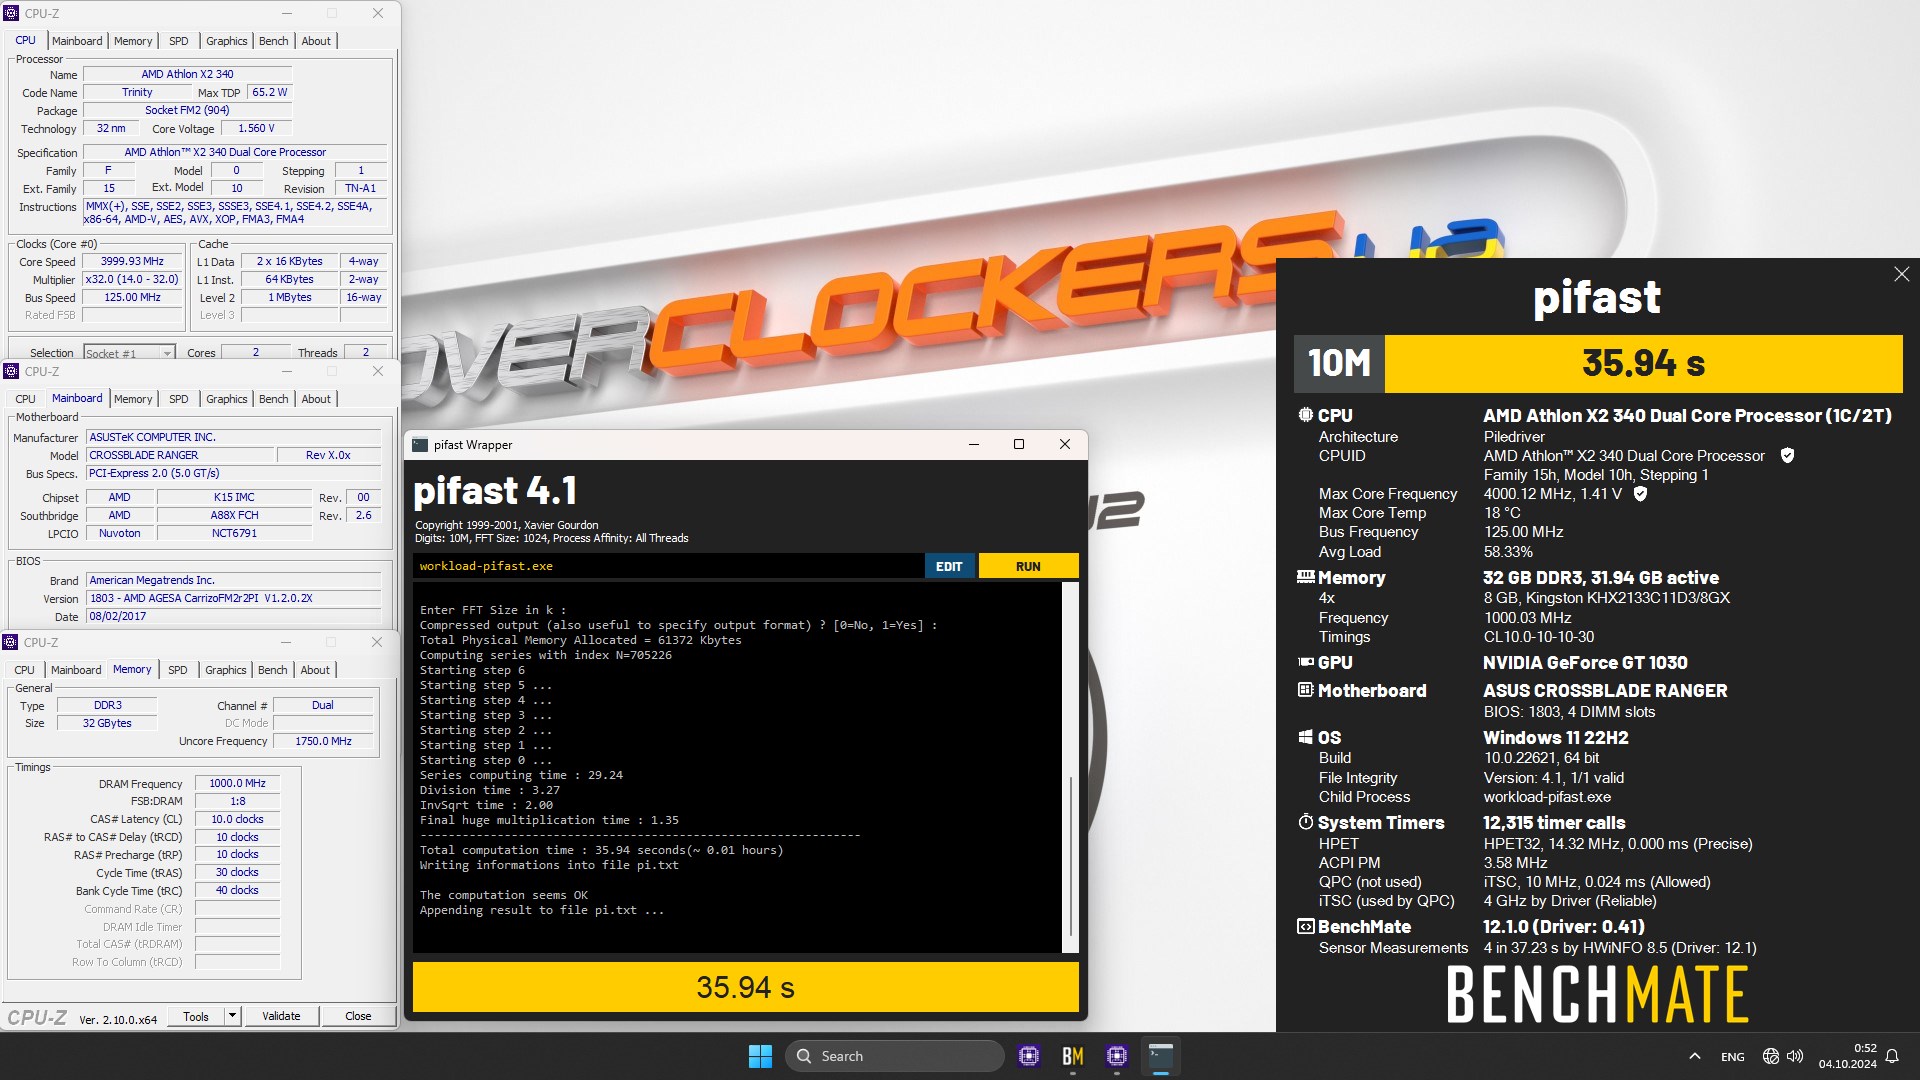Image resolution: width=1920 pixels, height=1080 pixels.
Task: Select CPU tab in Mainboard CPU-Z window
Action: pos(25,399)
